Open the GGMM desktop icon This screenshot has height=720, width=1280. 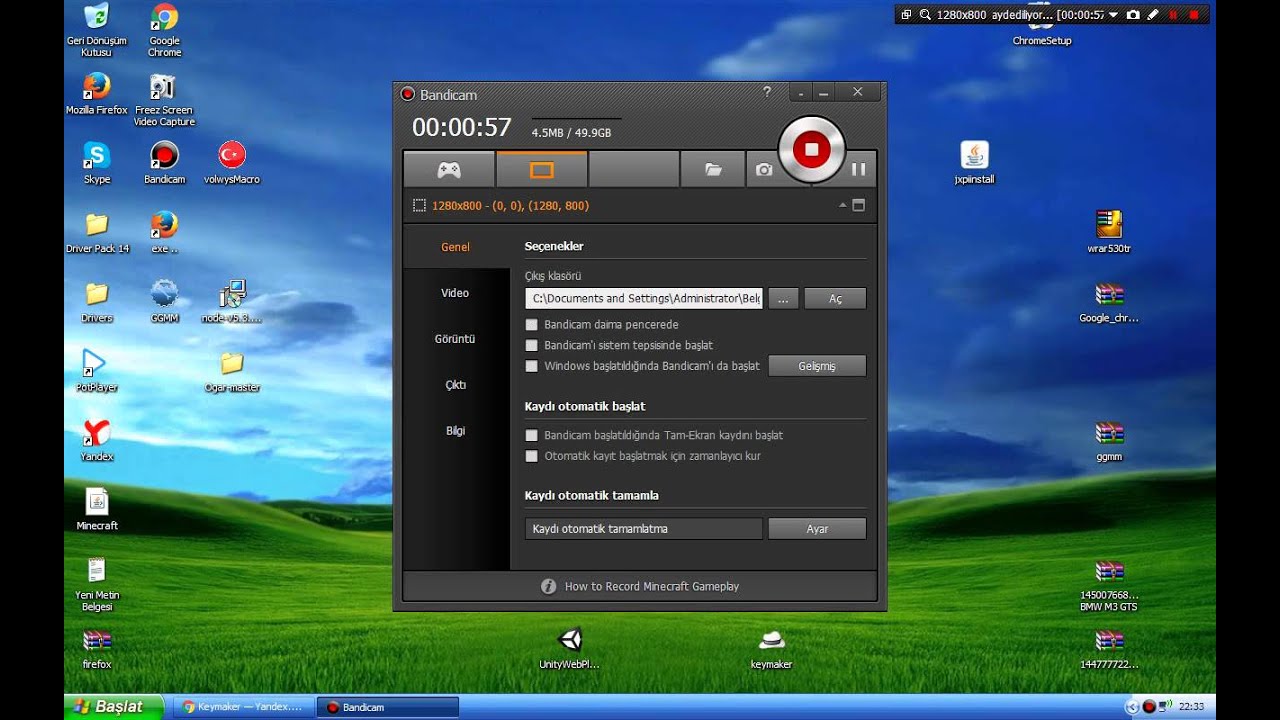[x=164, y=301]
